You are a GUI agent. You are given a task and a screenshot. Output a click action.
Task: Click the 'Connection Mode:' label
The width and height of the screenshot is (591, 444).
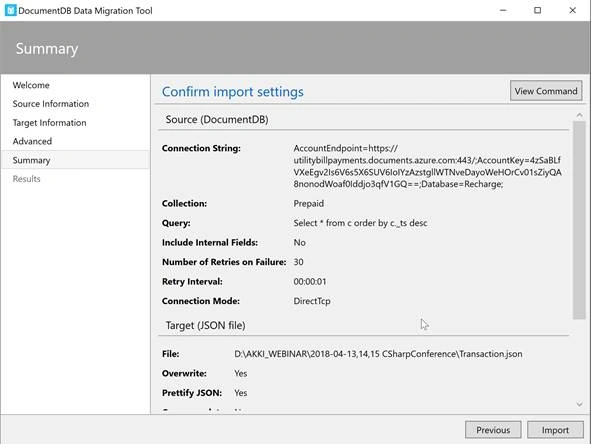[201, 301]
